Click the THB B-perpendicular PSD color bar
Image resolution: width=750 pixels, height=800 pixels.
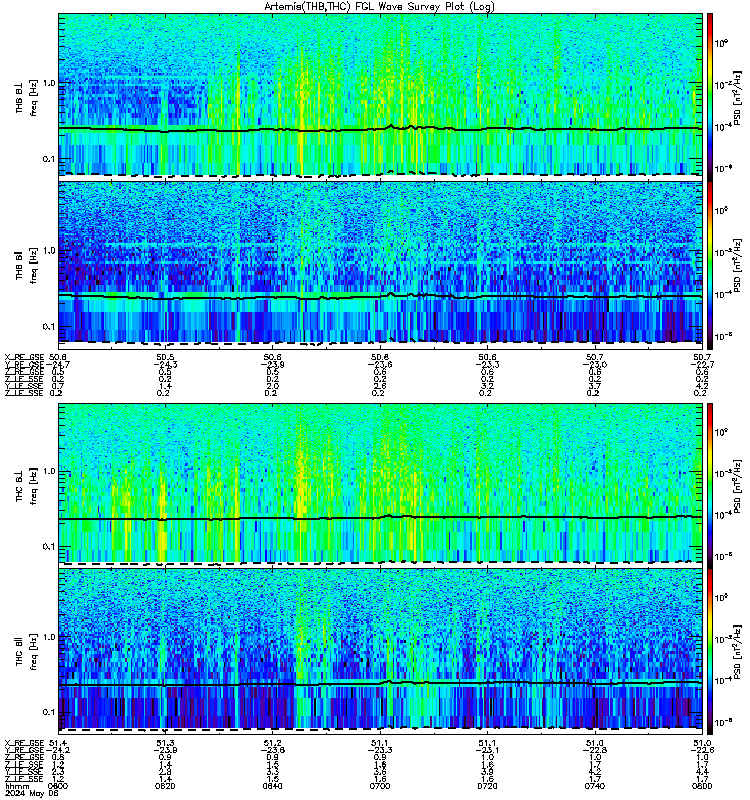[710, 97]
